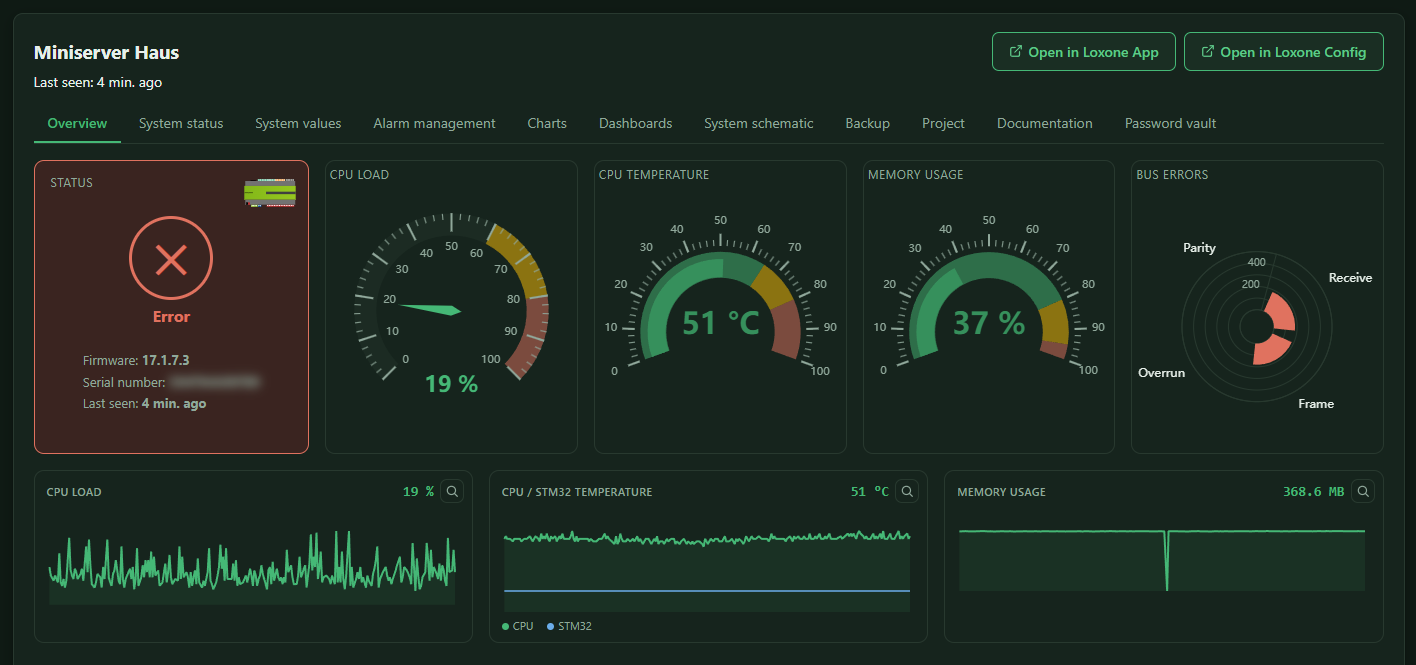
Task: Click the Miniserver Haus title
Action: (x=107, y=52)
